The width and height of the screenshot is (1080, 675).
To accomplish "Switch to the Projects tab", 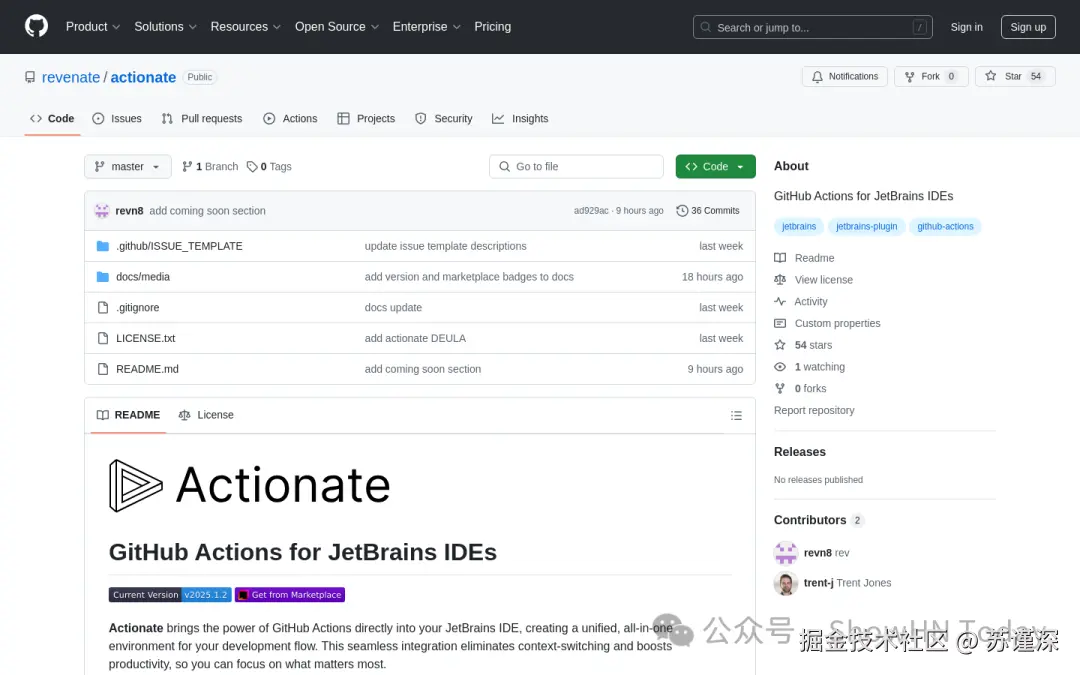I will [366, 118].
